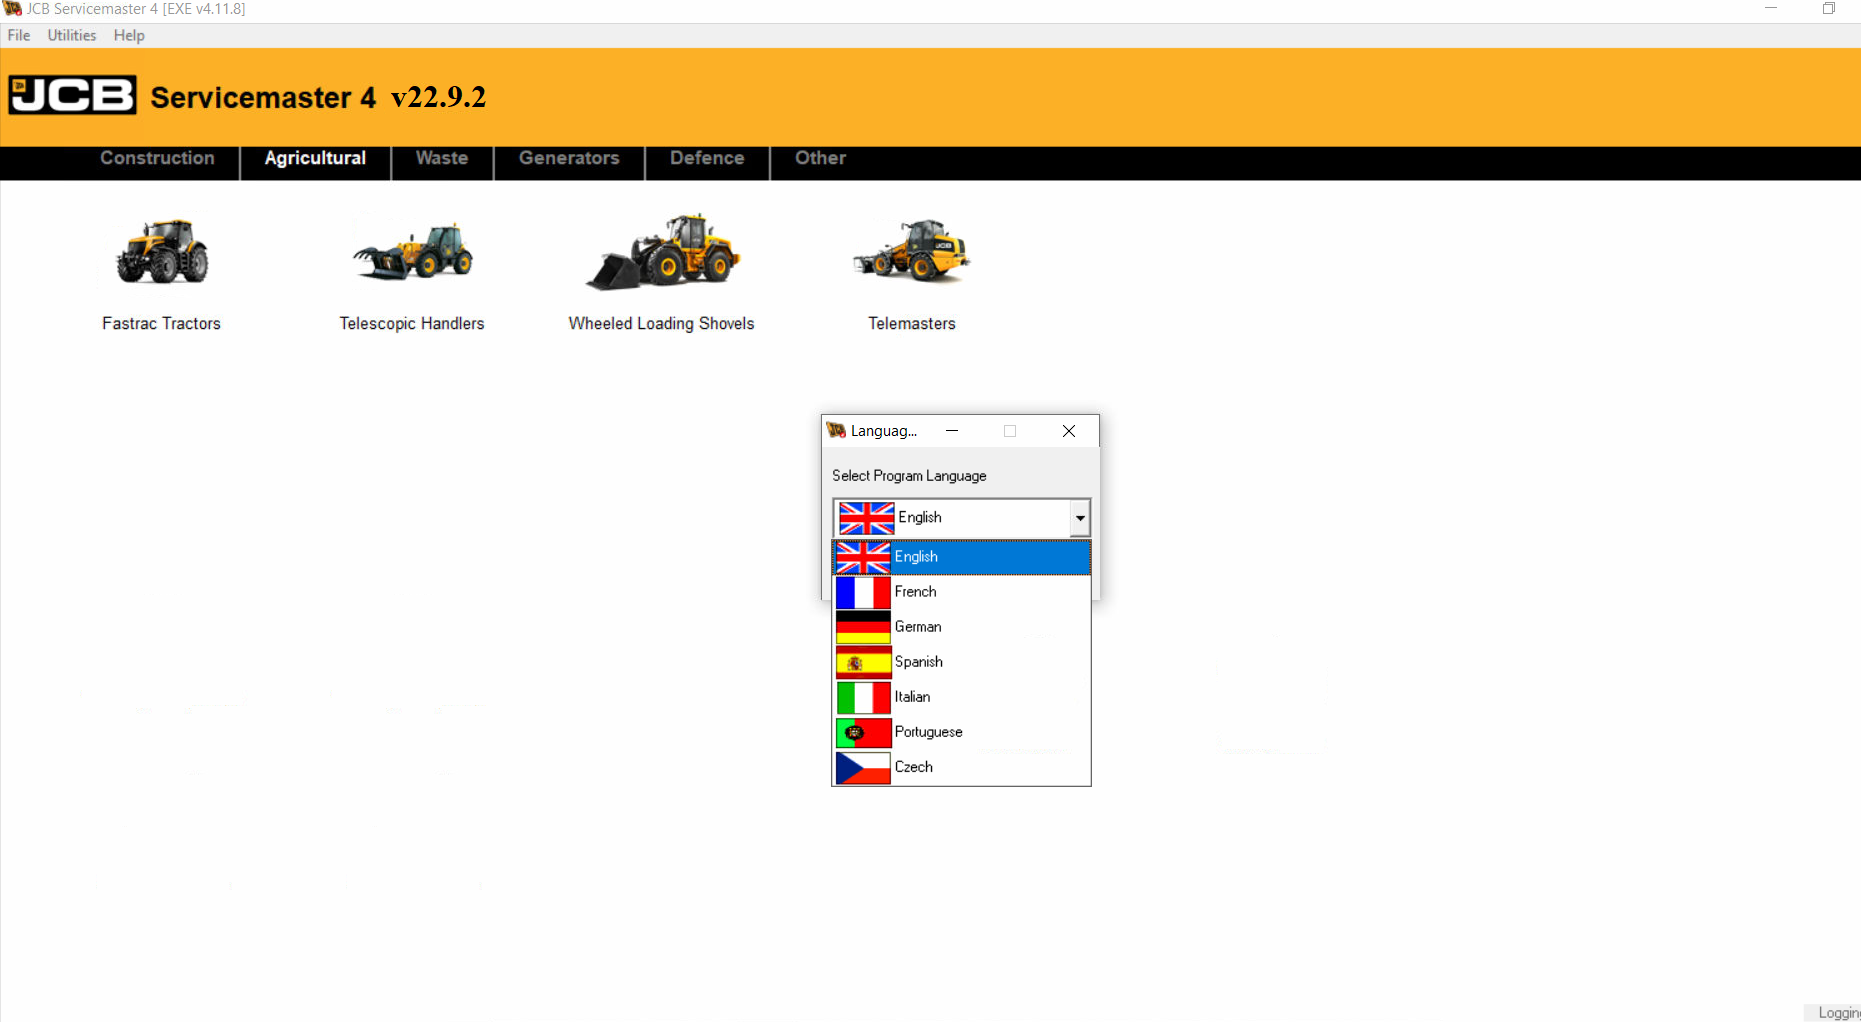
Task: Click the Servicemaster 4 v22.9.2 title text
Action: (318, 97)
